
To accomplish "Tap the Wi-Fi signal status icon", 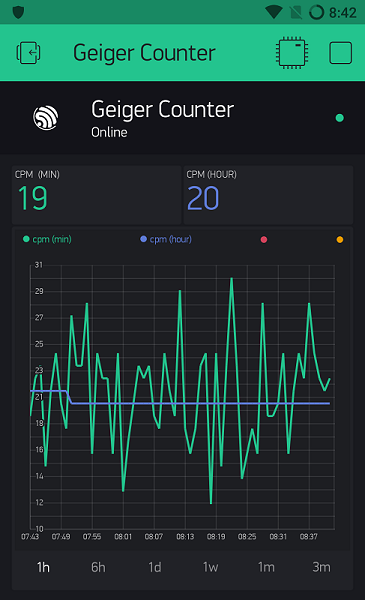I will 273,12.
